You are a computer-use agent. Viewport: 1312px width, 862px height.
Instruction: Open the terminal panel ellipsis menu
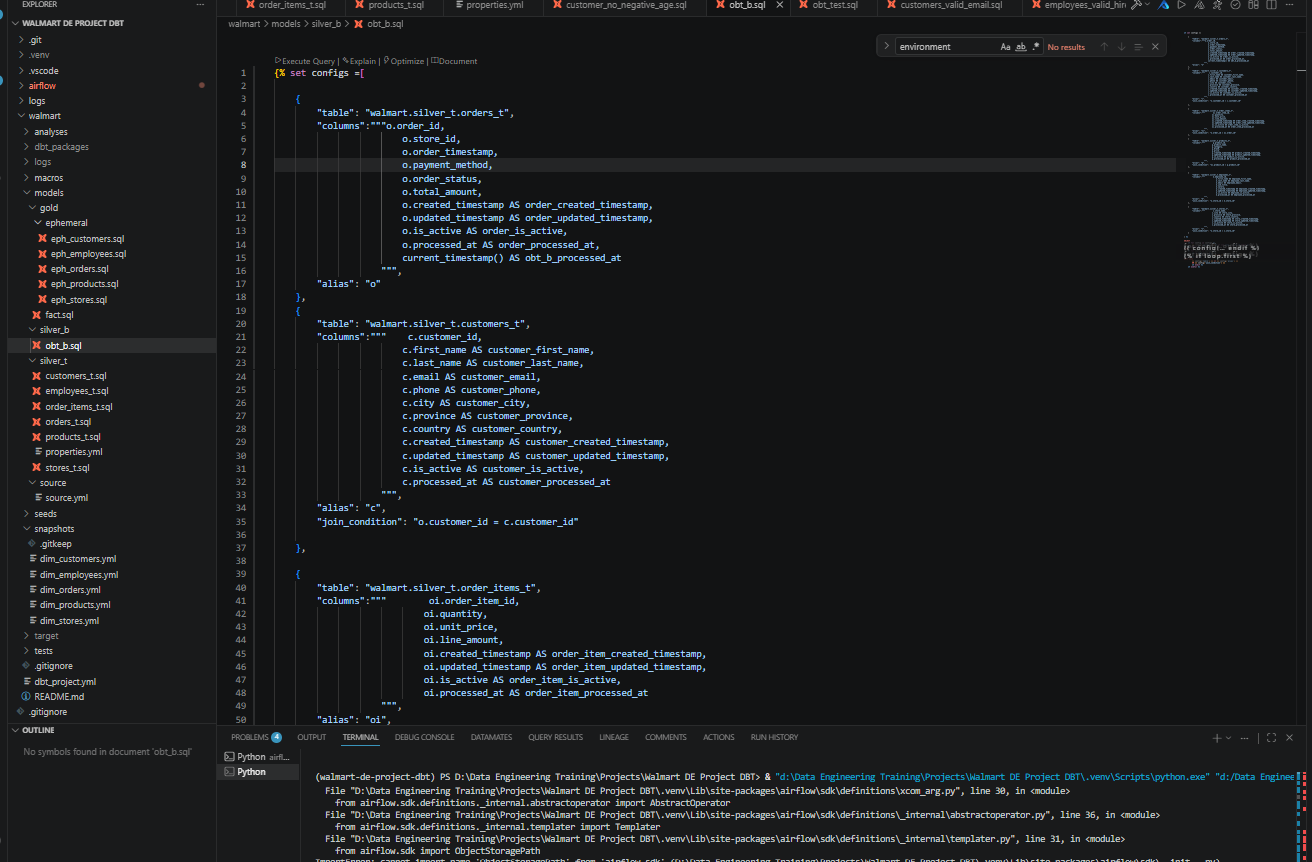coord(1246,737)
